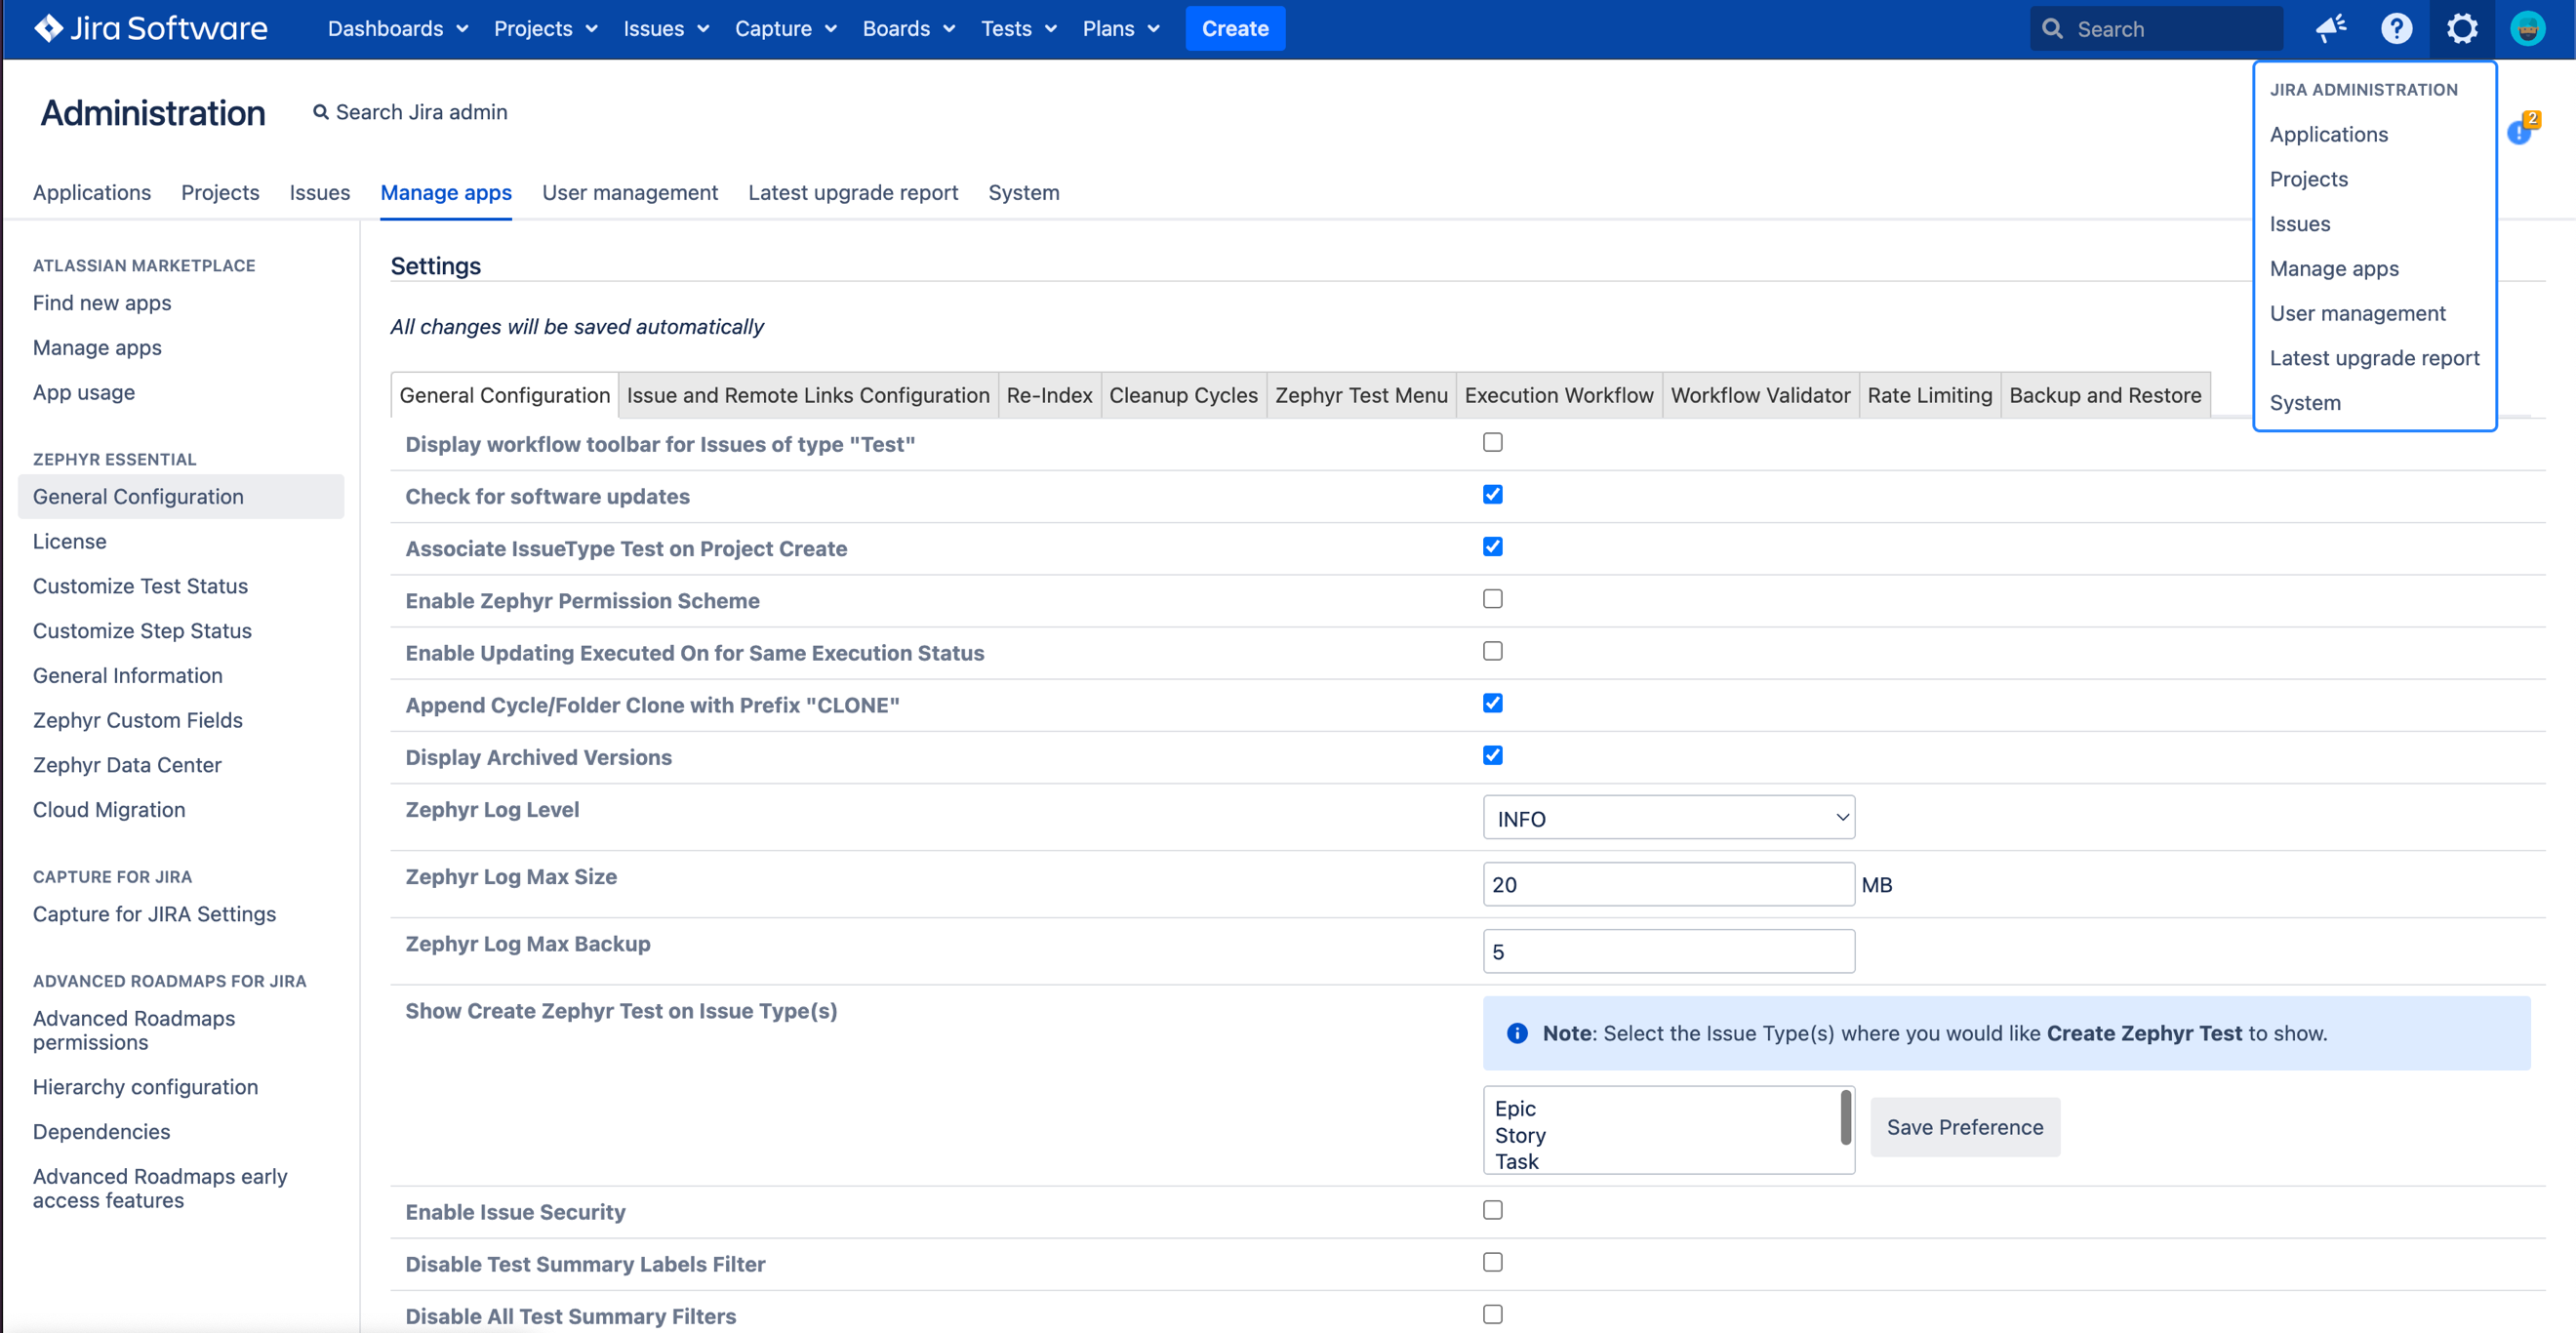2576x1333 pixels.
Task: Click the search magnifier in the top bar
Action: point(2054,28)
